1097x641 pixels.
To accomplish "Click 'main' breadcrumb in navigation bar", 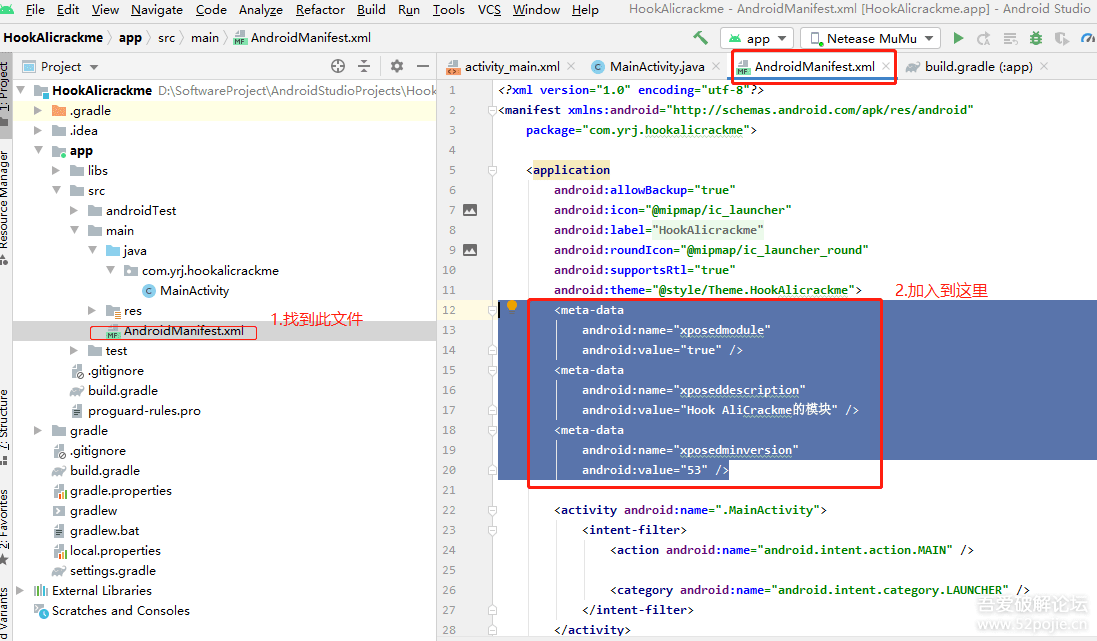I will [205, 38].
